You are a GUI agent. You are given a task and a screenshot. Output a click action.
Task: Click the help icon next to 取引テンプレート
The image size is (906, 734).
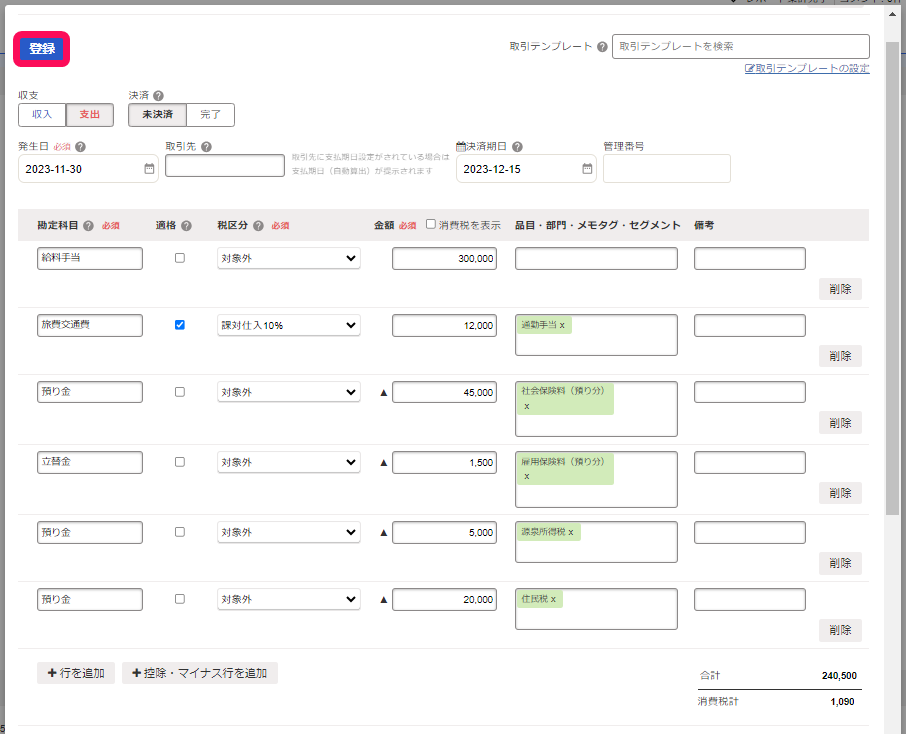pyautogui.click(x=602, y=47)
